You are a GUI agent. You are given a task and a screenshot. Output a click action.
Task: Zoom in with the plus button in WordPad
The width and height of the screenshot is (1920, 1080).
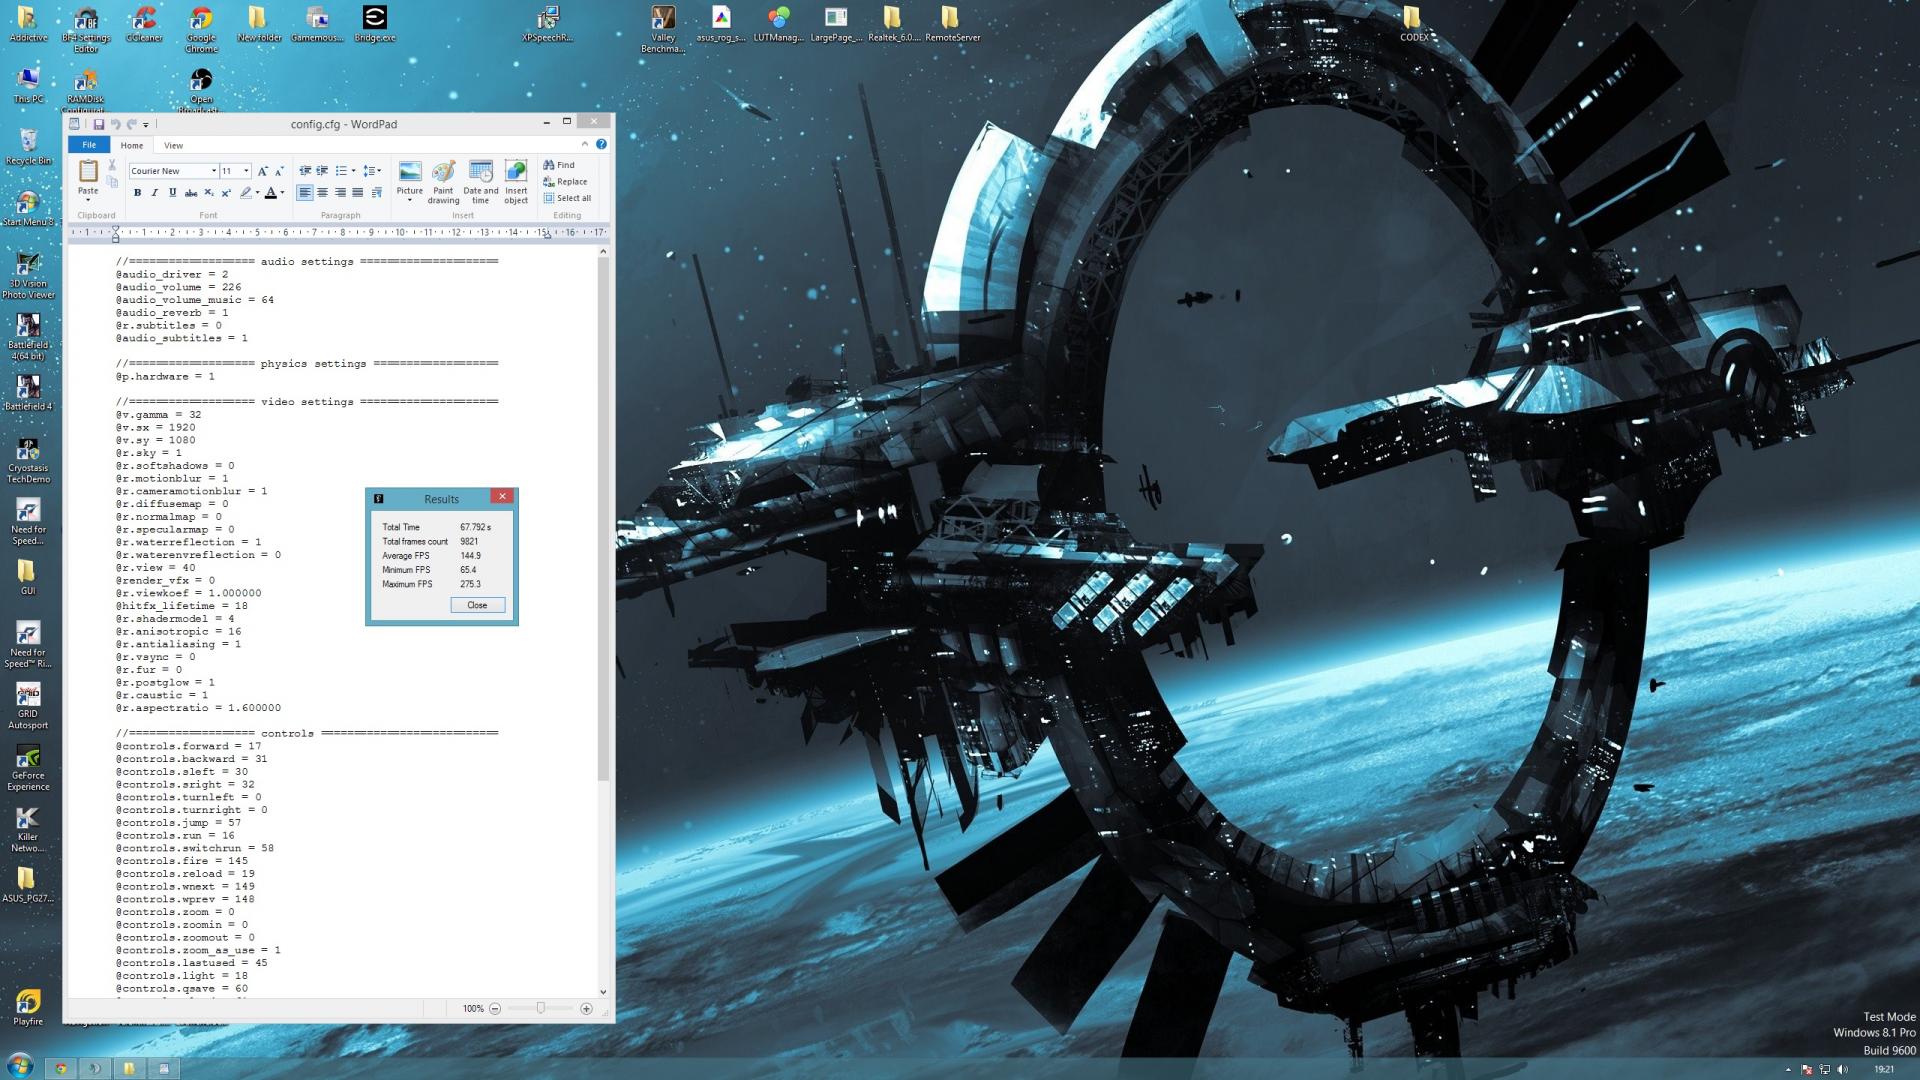tap(586, 1009)
